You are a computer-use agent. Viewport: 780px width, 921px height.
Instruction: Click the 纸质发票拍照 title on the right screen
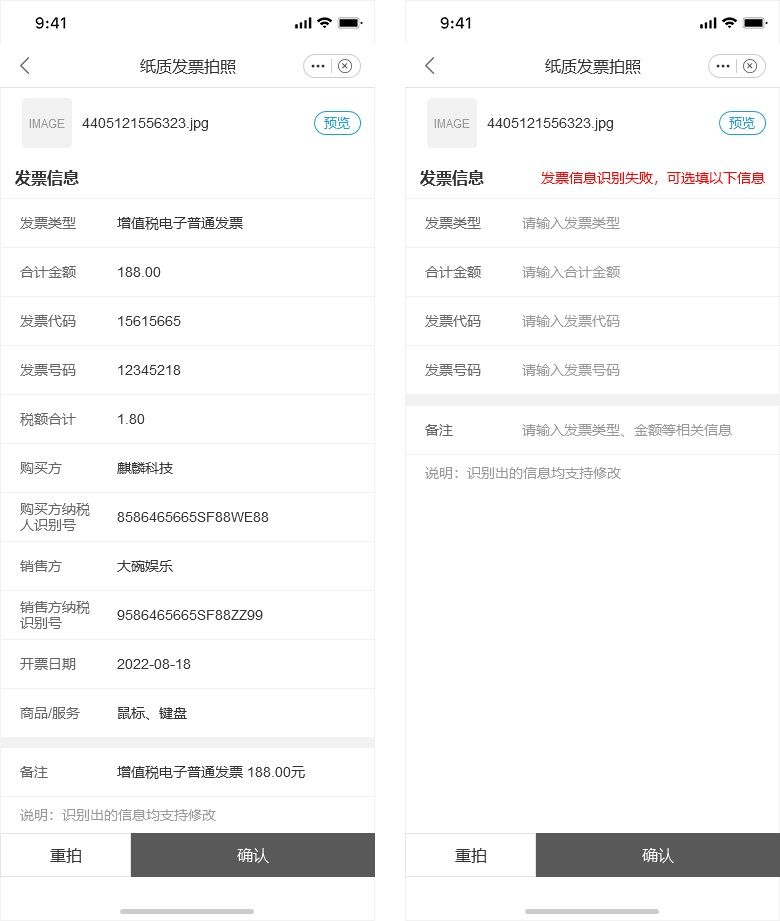coord(593,66)
